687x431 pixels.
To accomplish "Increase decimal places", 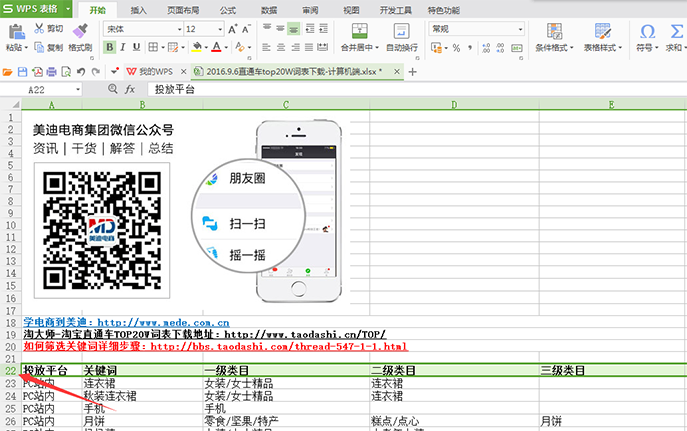I will [486, 47].
